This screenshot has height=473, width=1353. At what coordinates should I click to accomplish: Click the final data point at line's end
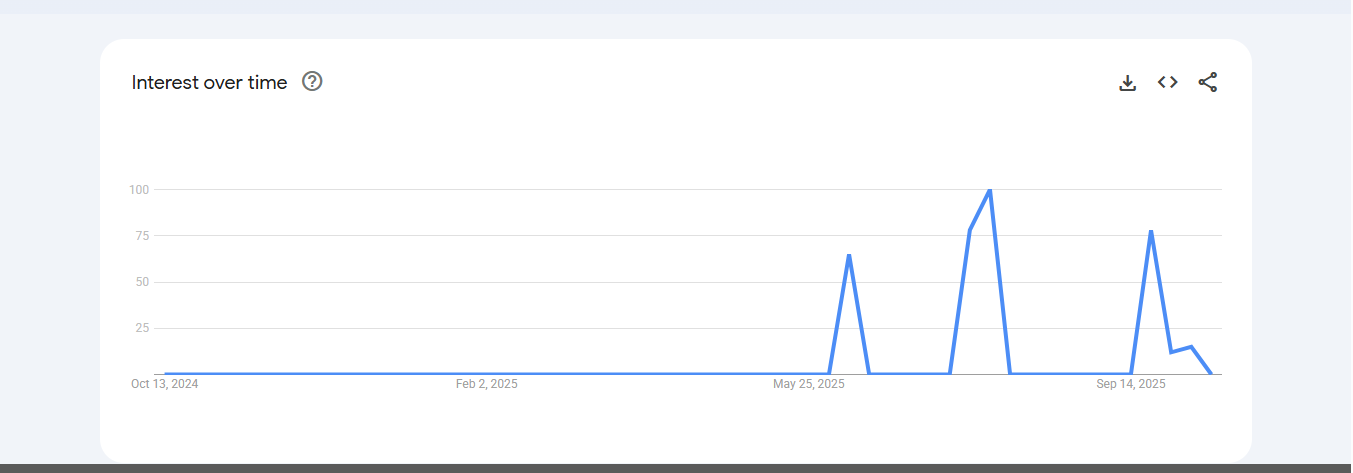click(1211, 373)
